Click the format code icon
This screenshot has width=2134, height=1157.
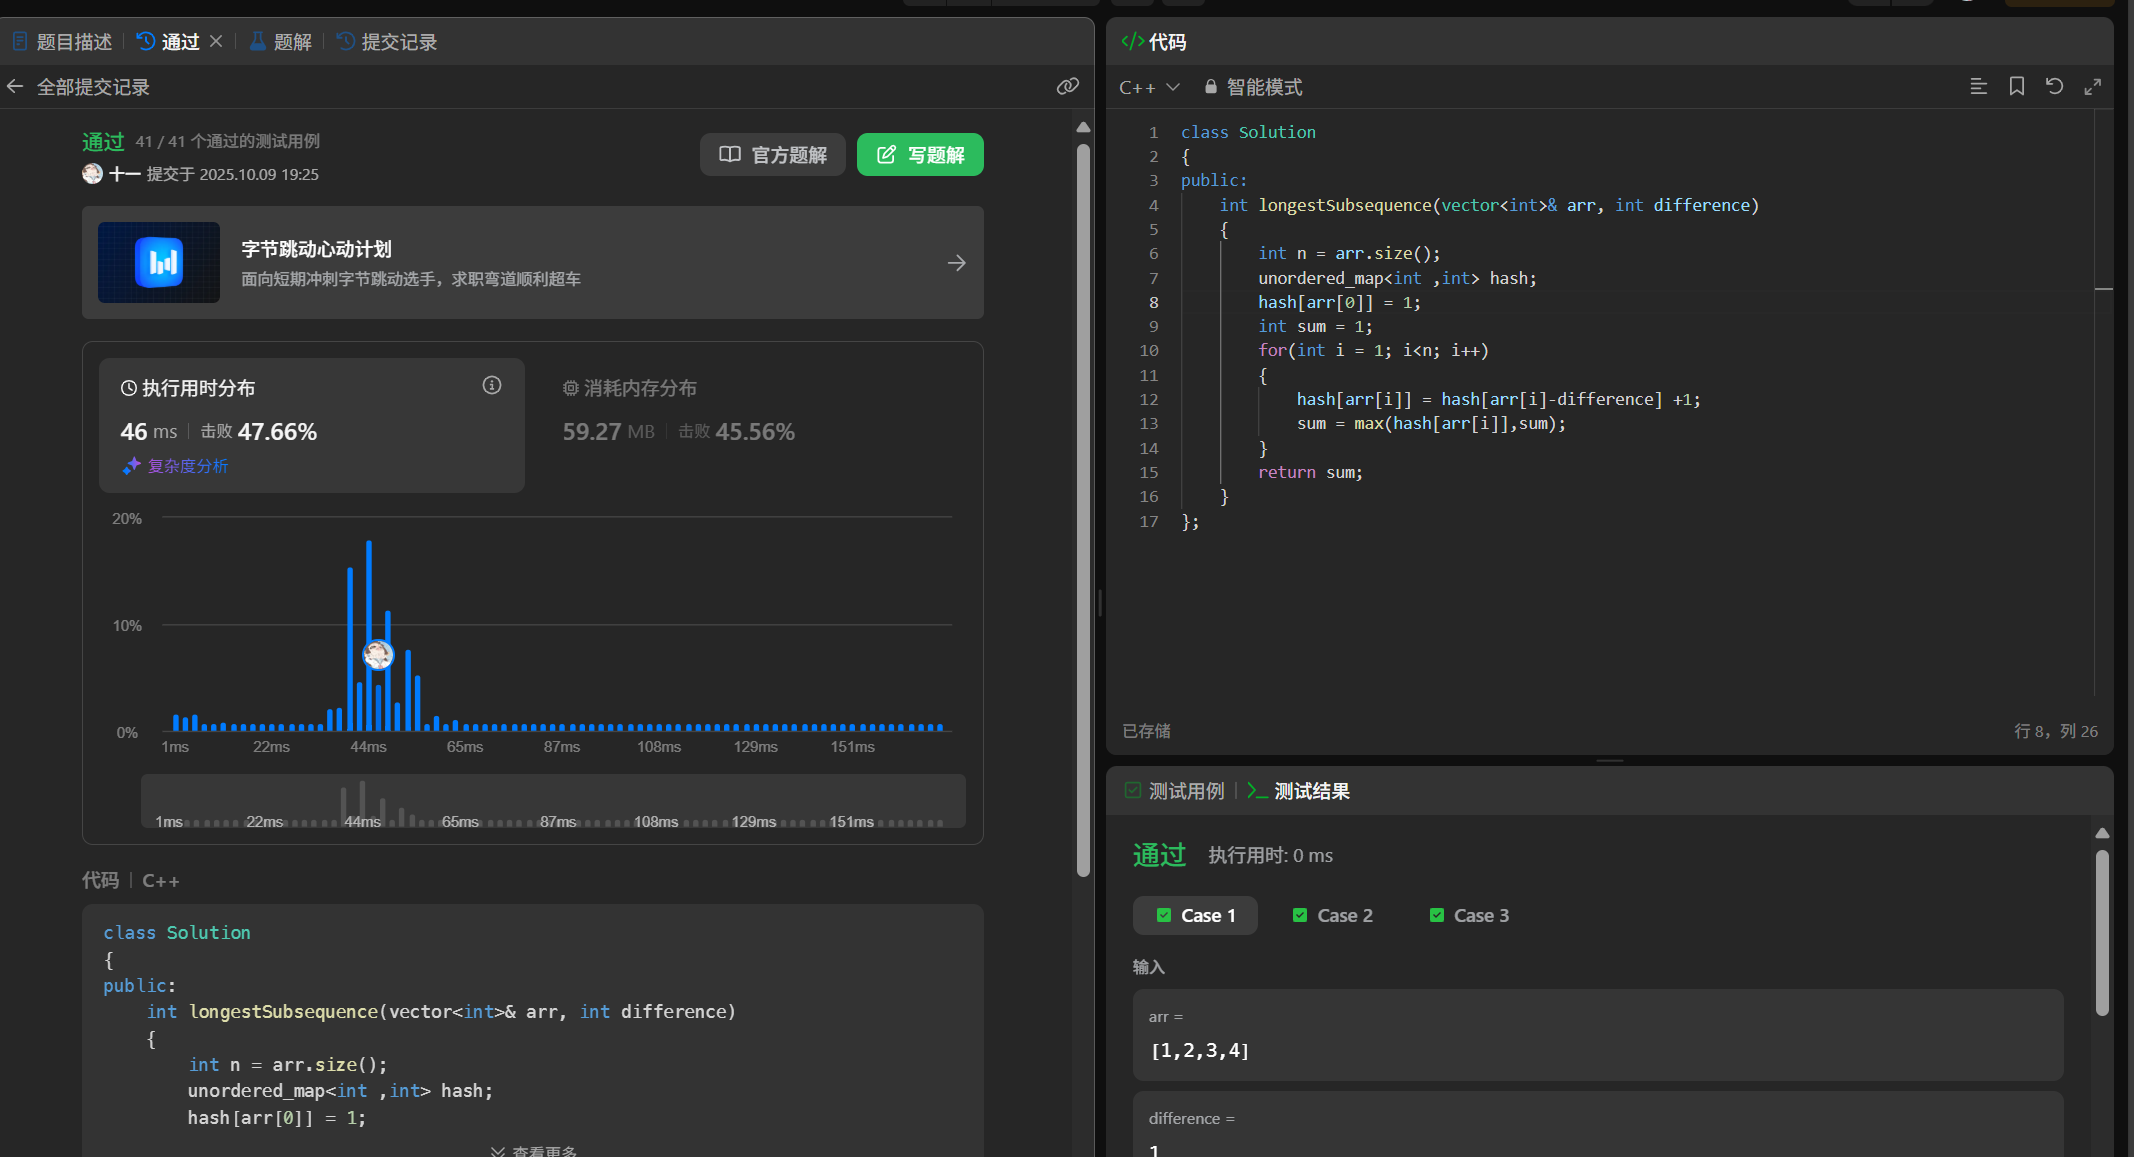pos(1978,87)
